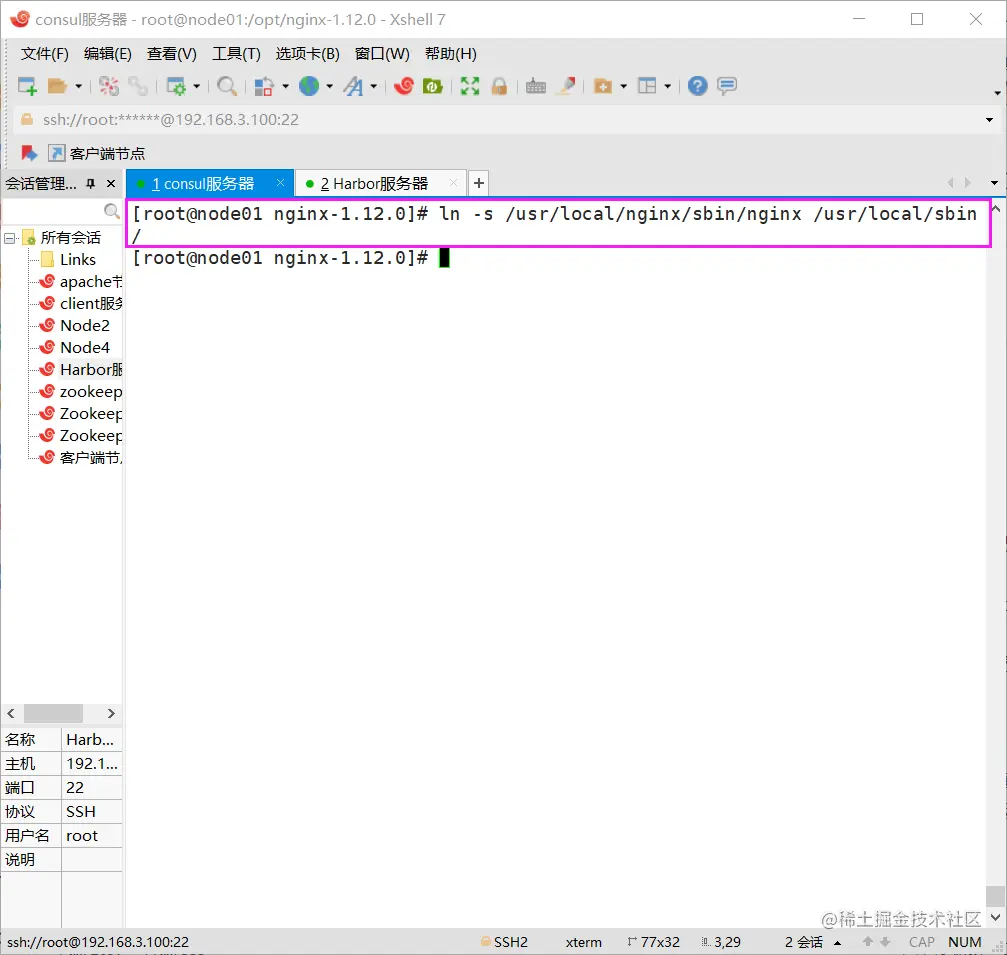Screen dimensions: 1007x955
Task: Launch Xftp via green toolbar icon
Action: click(x=433, y=85)
